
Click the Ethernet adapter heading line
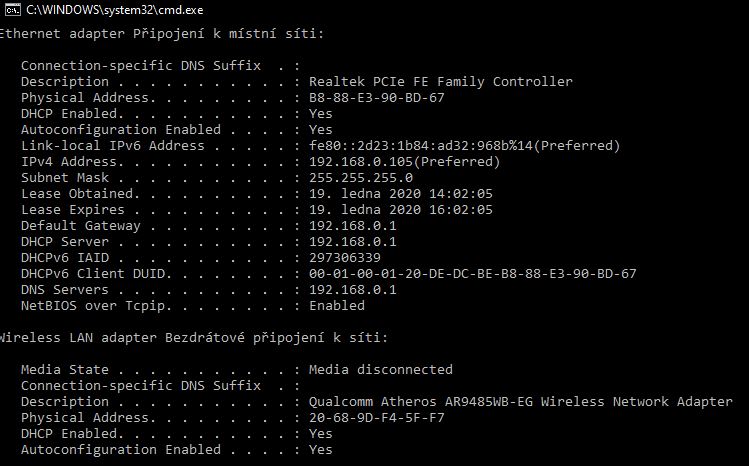161,34
